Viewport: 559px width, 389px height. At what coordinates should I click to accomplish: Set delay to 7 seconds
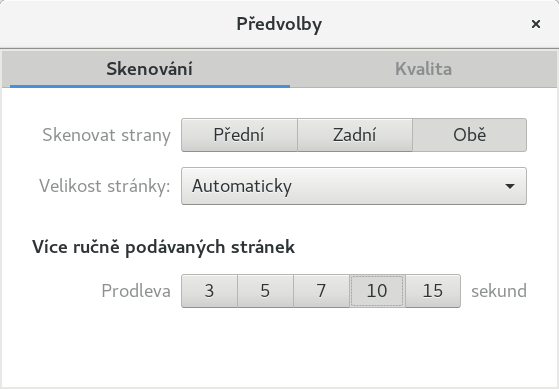pos(321,291)
